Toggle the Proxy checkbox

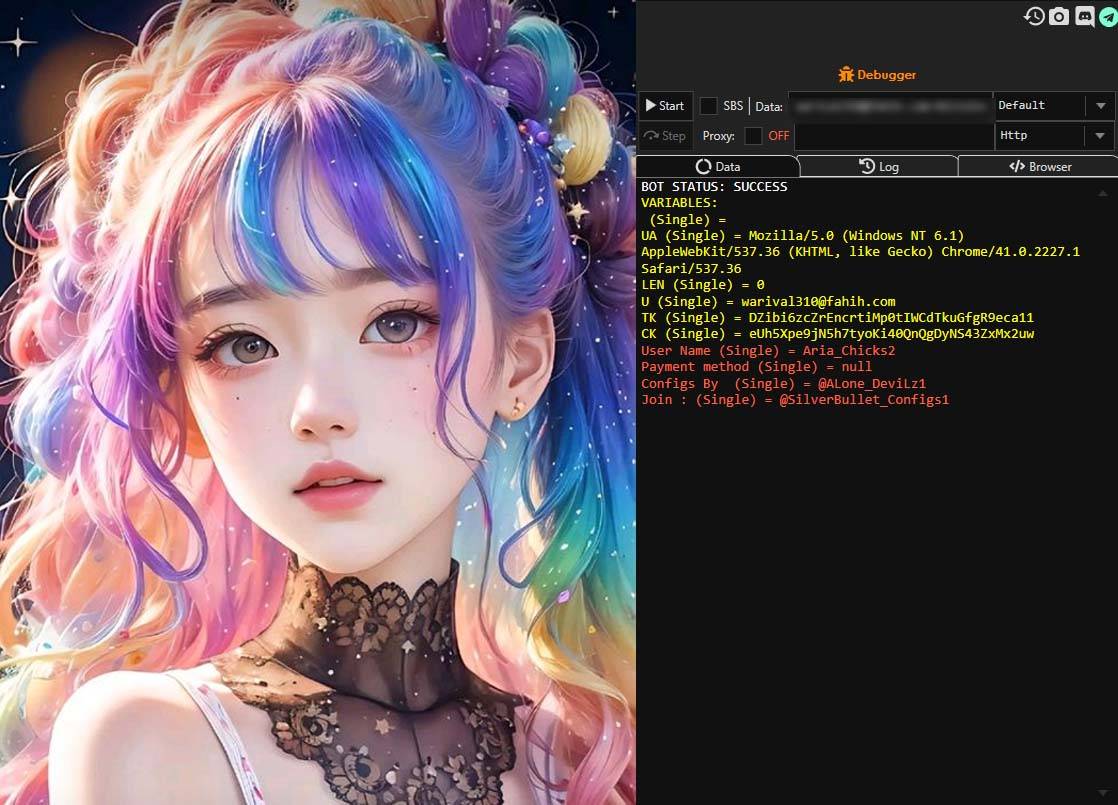coord(753,135)
